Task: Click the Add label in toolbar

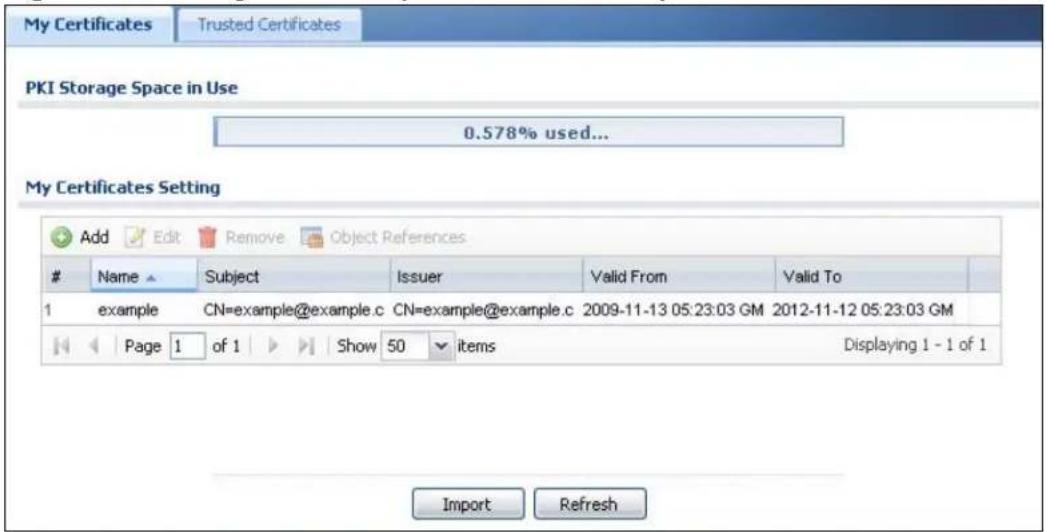Action: (94, 237)
